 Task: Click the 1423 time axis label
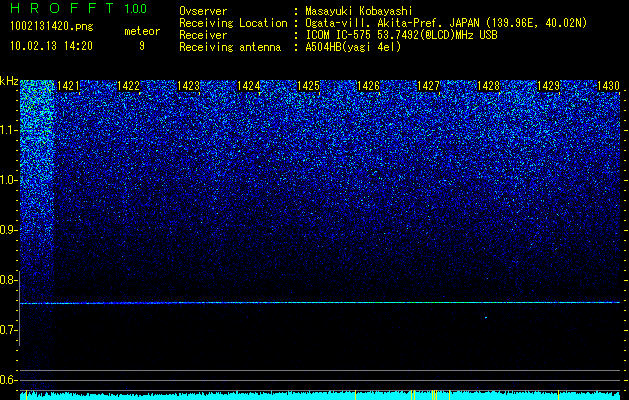coord(188,86)
